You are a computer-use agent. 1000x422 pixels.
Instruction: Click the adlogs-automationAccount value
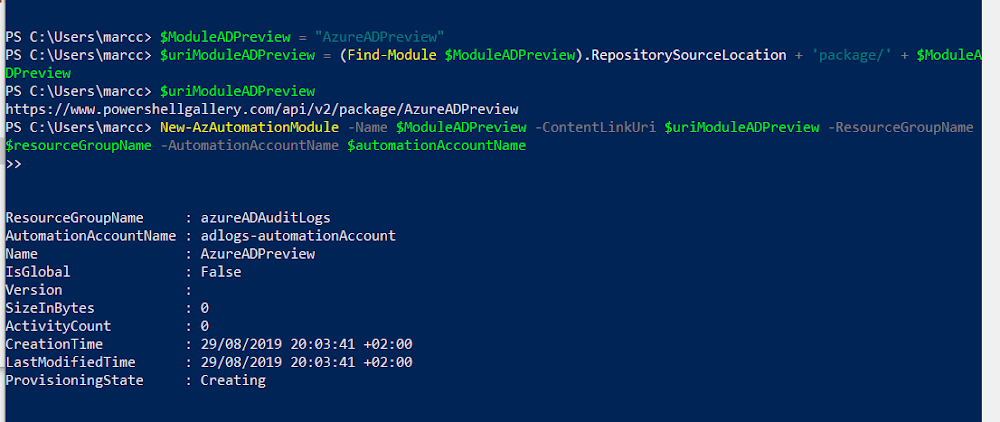pos(298,236)
